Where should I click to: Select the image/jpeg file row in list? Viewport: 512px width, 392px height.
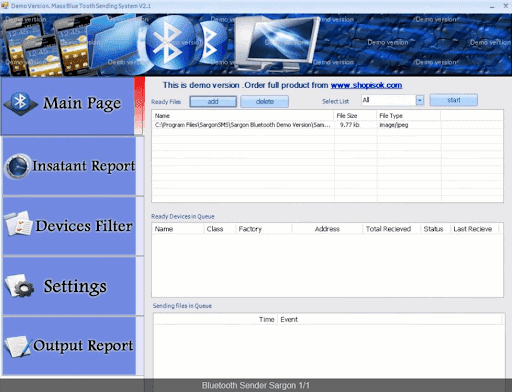327,125
